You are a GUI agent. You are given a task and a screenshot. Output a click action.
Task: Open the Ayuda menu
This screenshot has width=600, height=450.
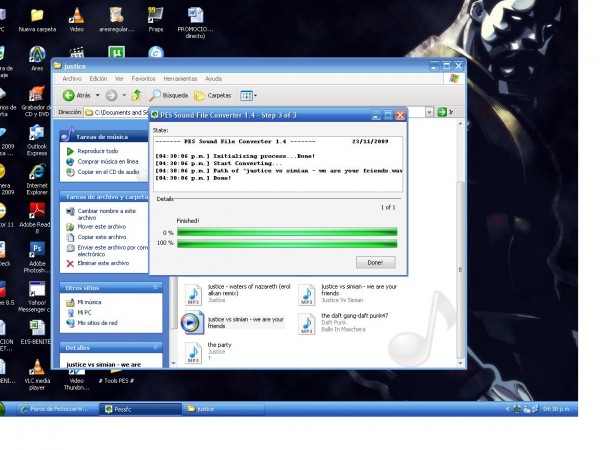coord(214,79)
